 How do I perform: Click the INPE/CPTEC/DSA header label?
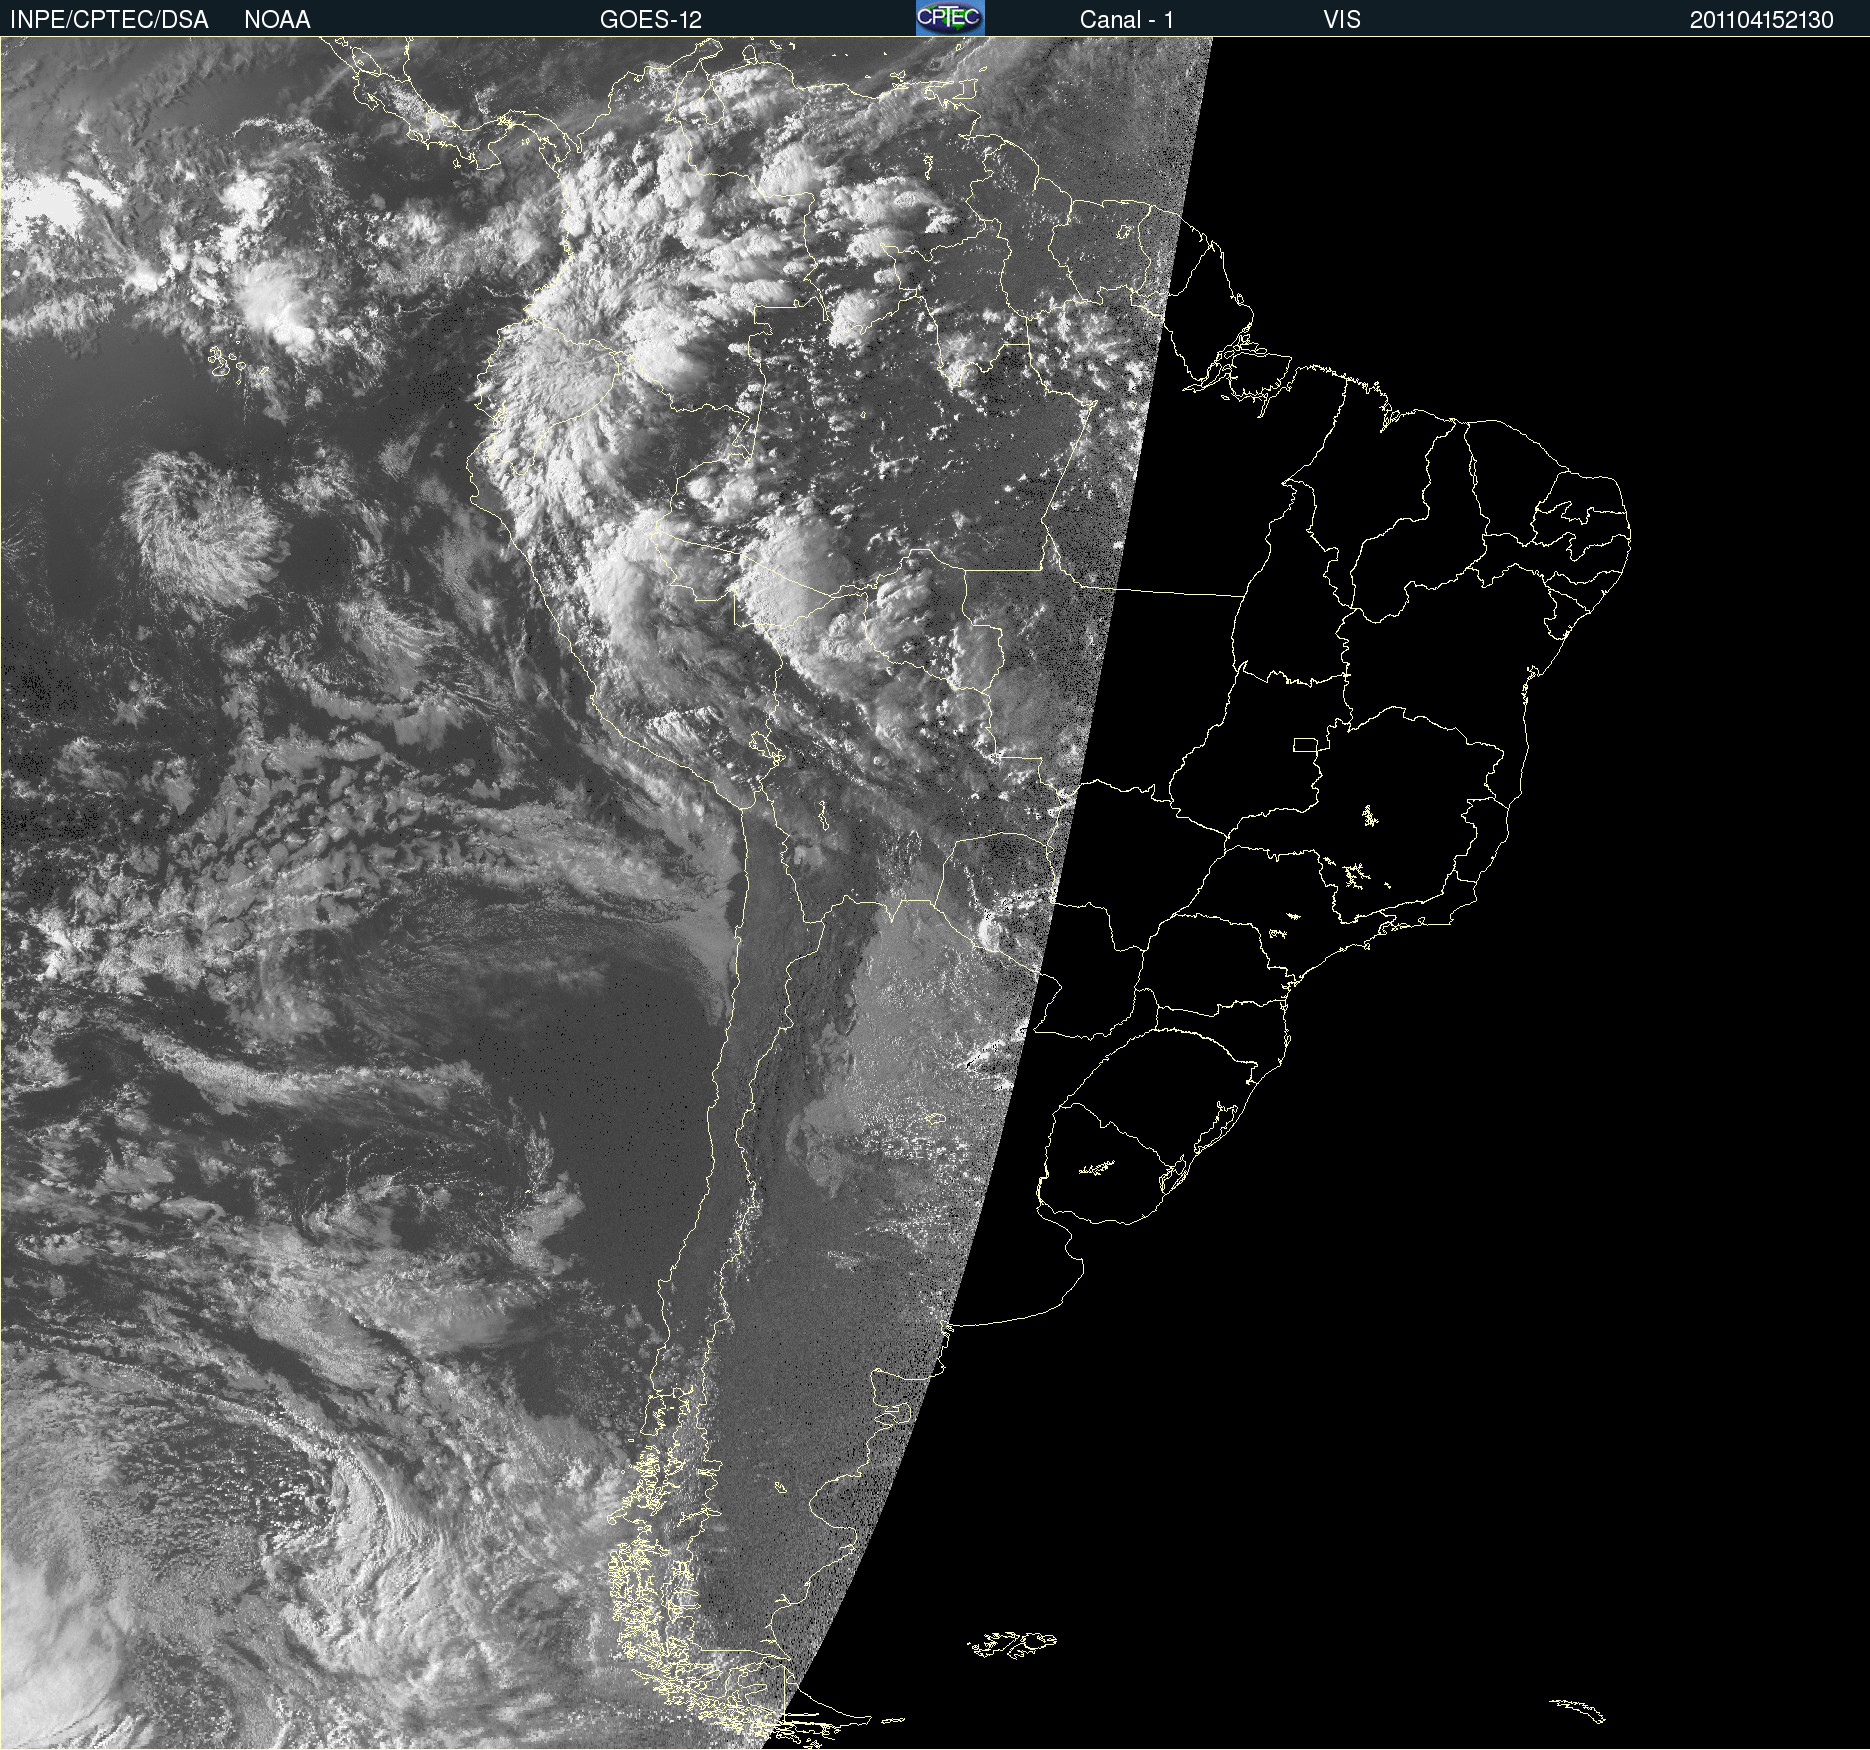point(109,20)
